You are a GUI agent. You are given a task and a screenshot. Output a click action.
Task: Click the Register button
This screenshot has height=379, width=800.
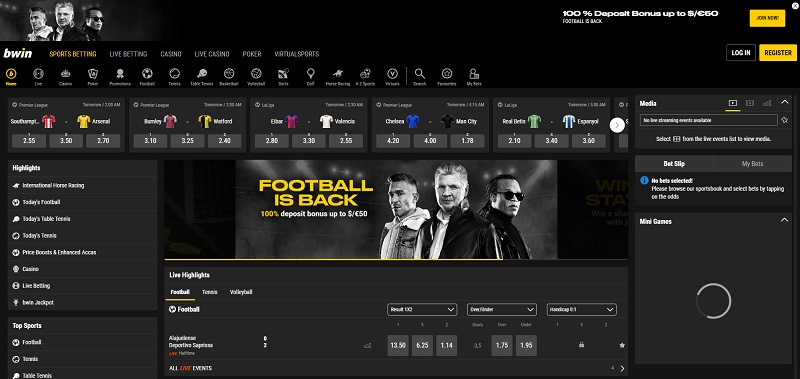778,53
